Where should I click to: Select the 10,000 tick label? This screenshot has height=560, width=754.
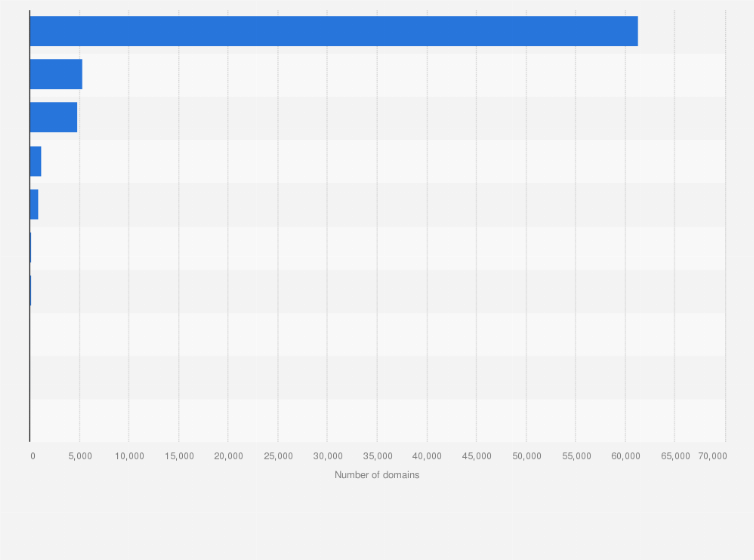[130, 456]
